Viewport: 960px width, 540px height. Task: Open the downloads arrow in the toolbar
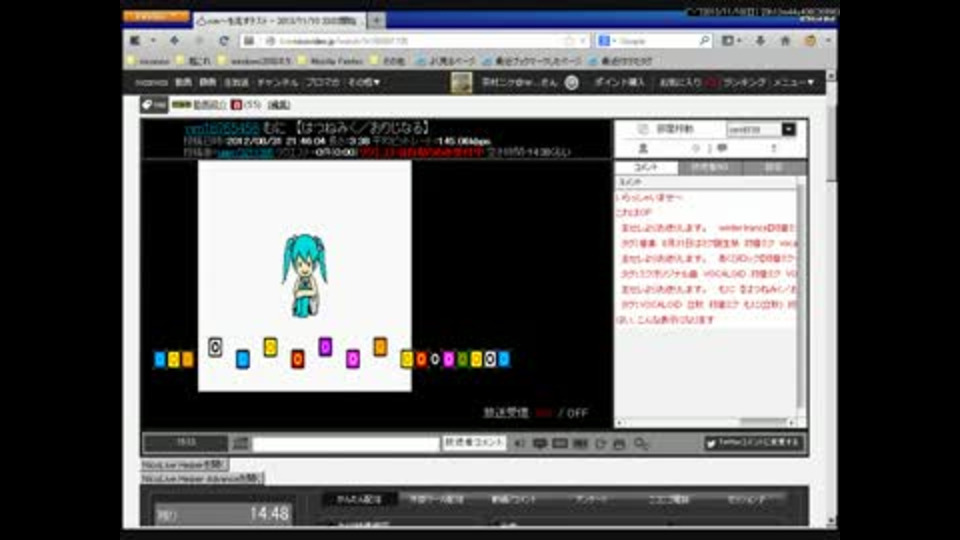(760, 40)
